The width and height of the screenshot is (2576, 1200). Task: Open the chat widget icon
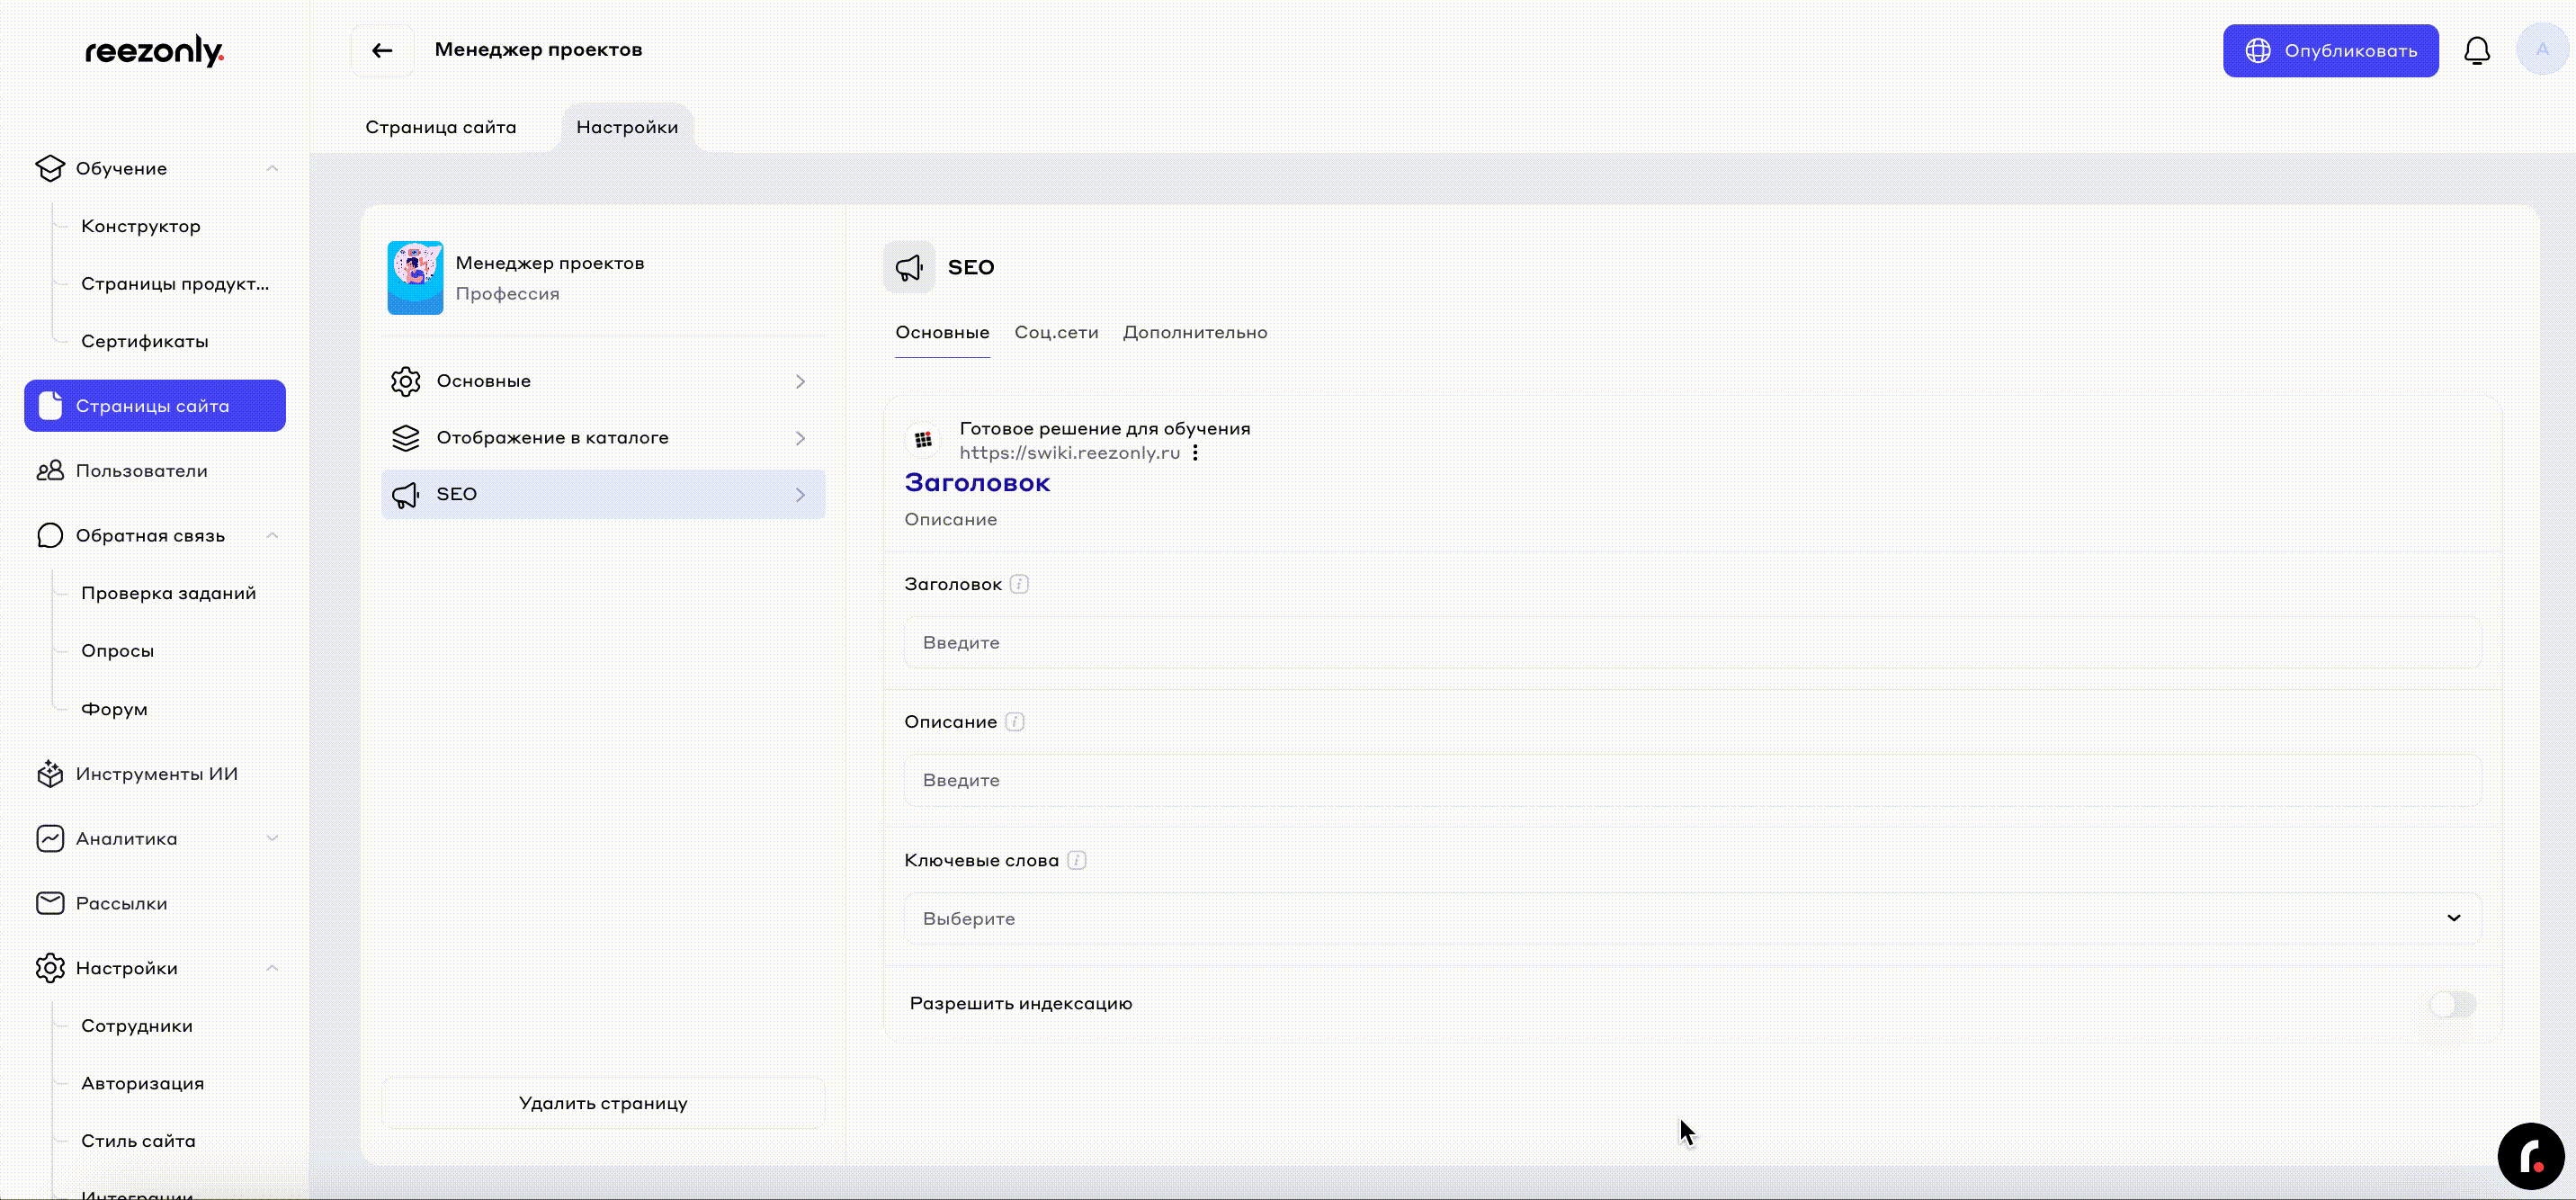click(2530, 1157)
